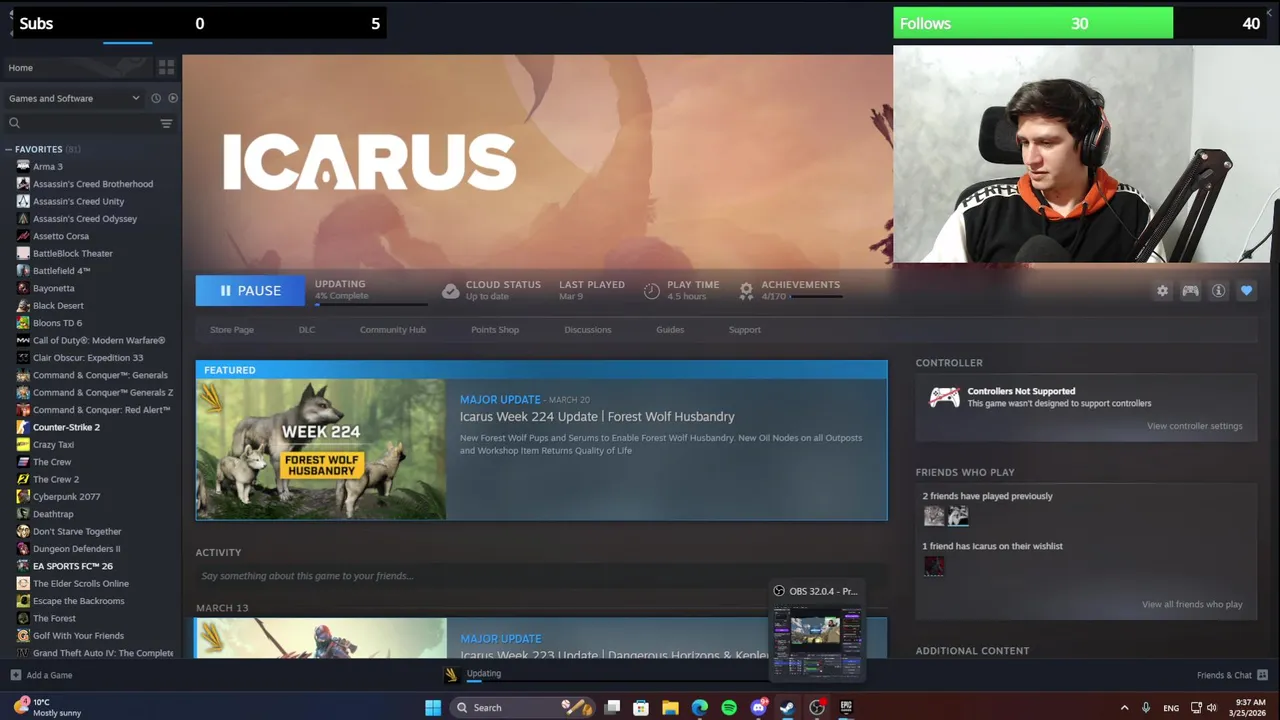The image size is (1280, 720).
Task: Open Discord from the taskbar
Action: click(x=758, y=707)
